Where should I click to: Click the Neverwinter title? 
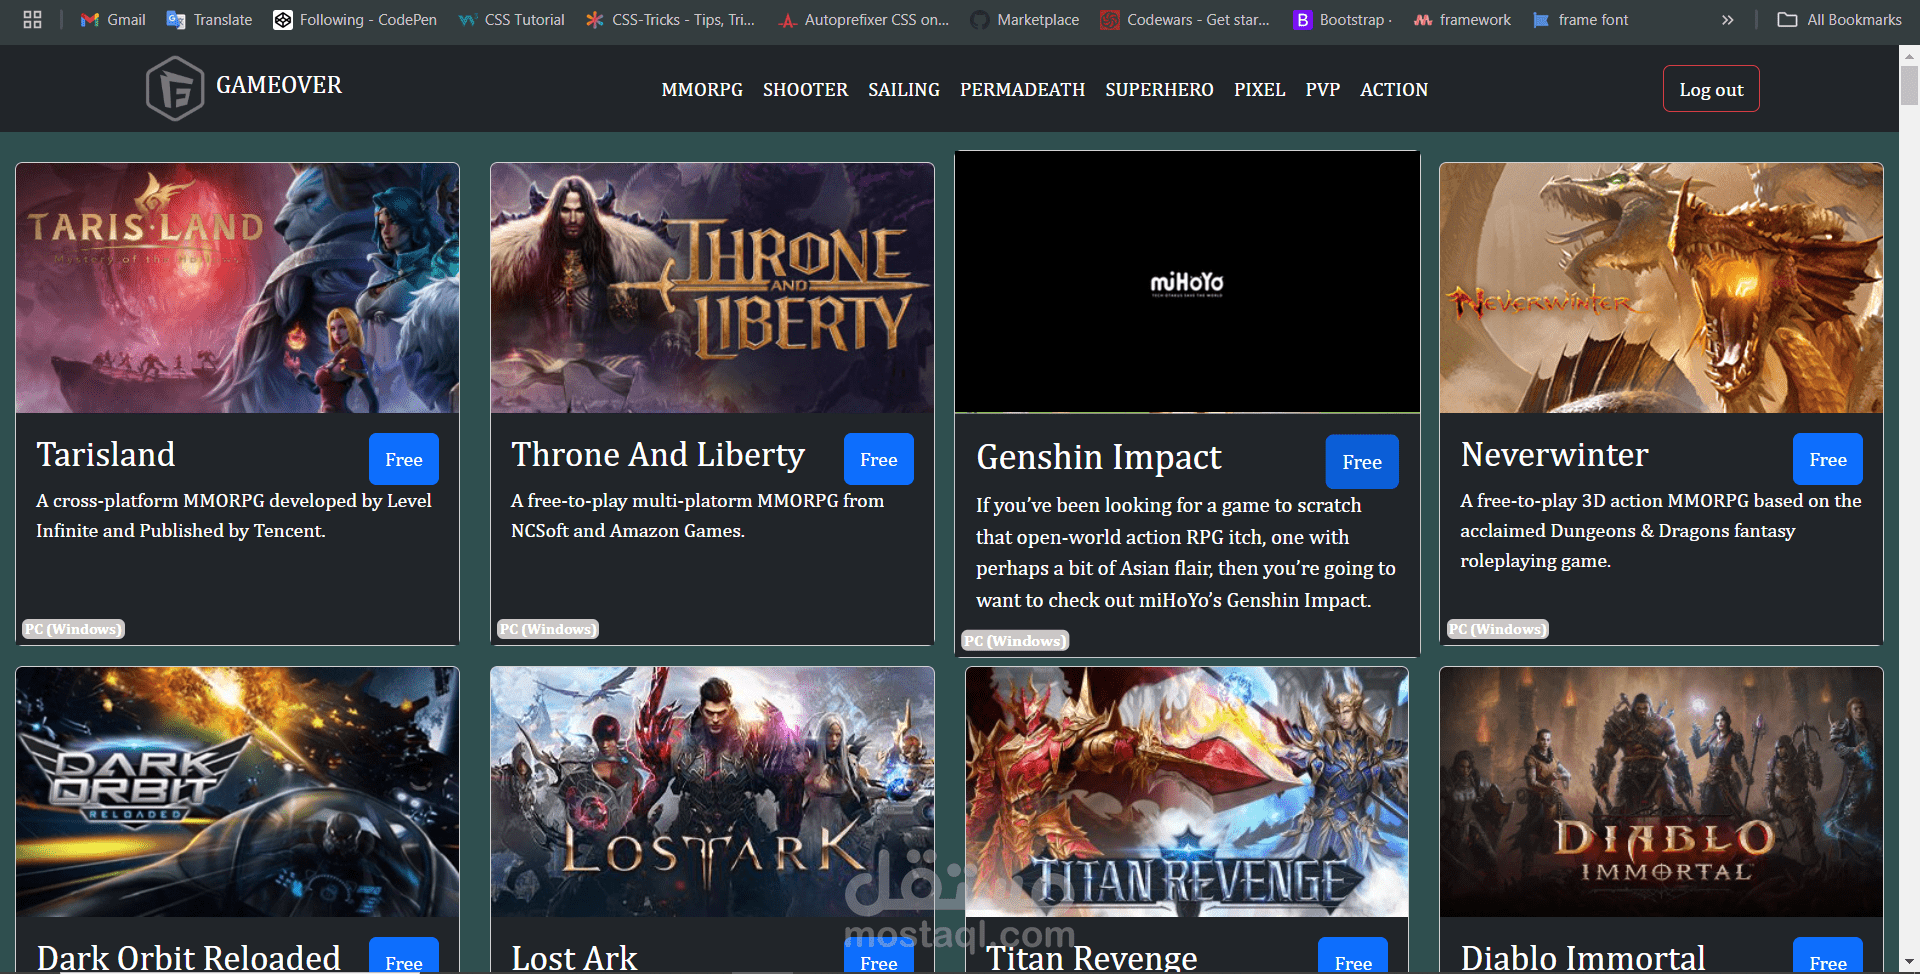point(1554,455)
